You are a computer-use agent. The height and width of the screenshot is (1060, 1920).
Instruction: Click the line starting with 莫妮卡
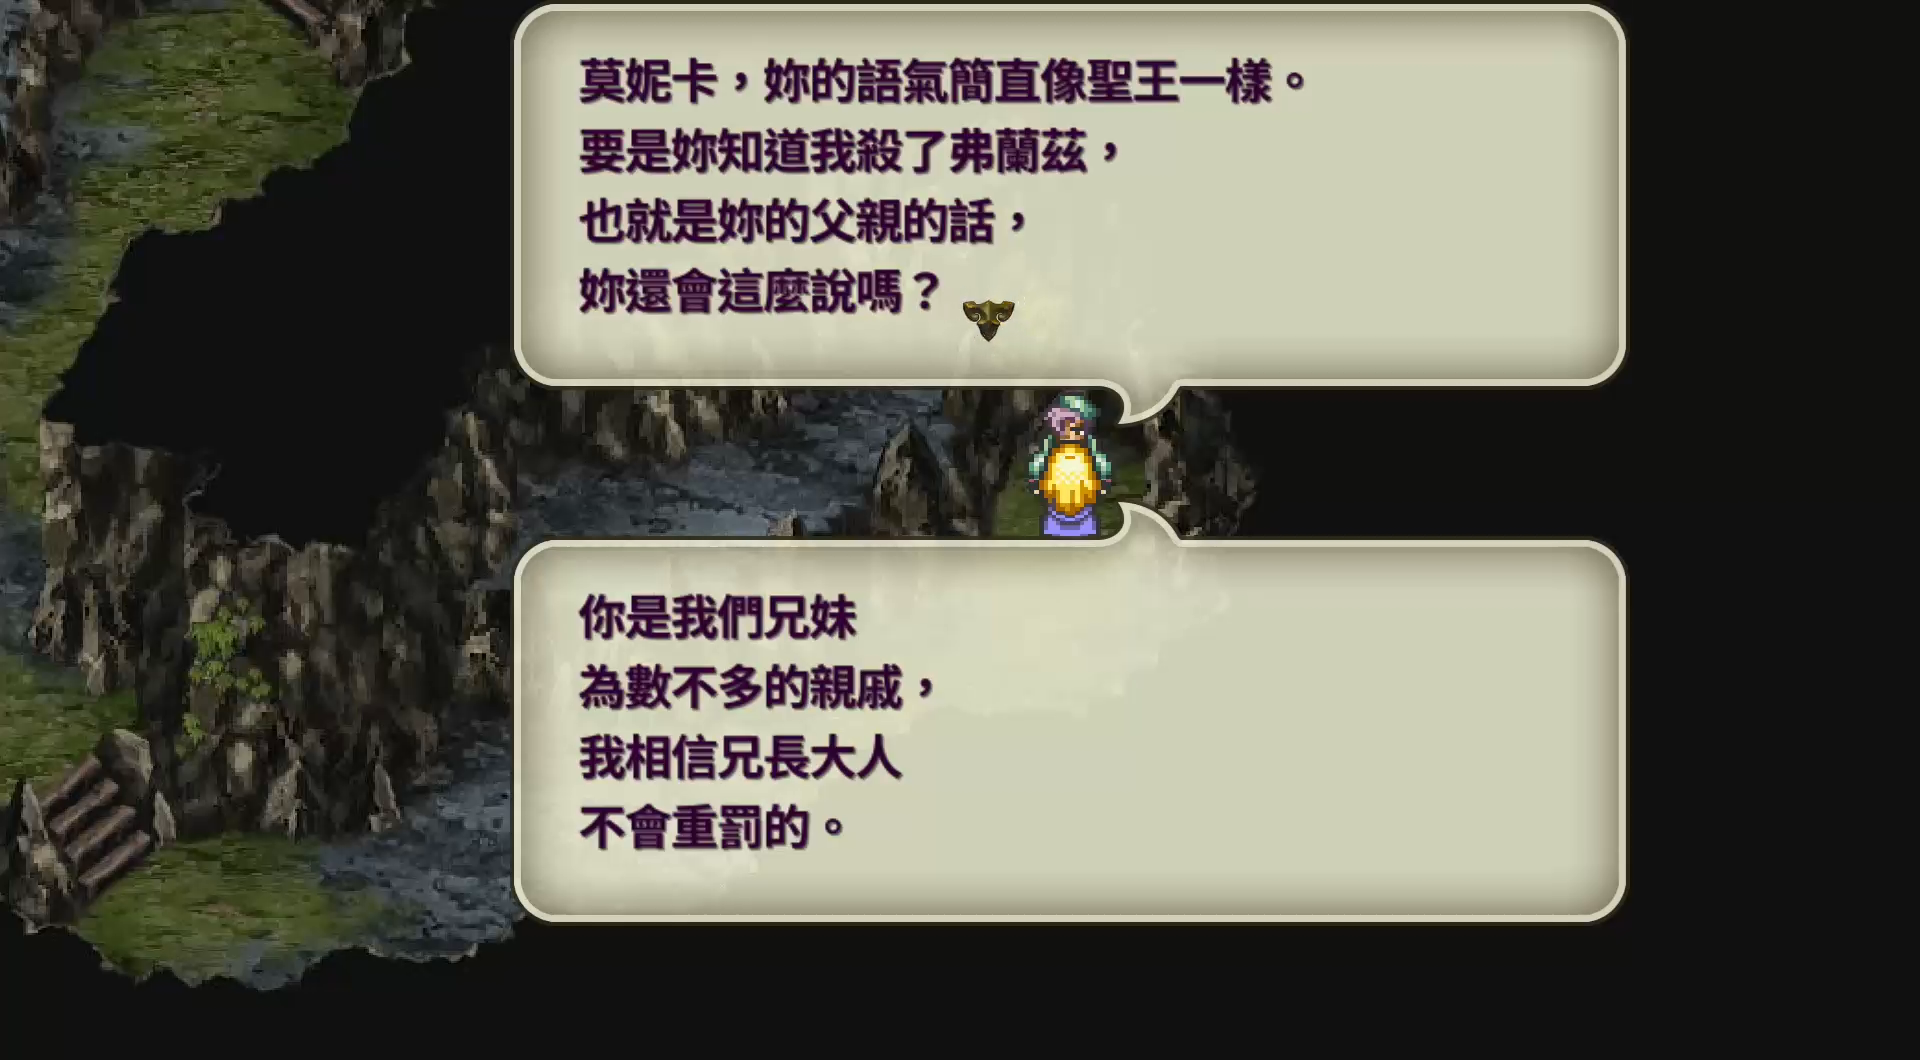click(x=943, y=81)
